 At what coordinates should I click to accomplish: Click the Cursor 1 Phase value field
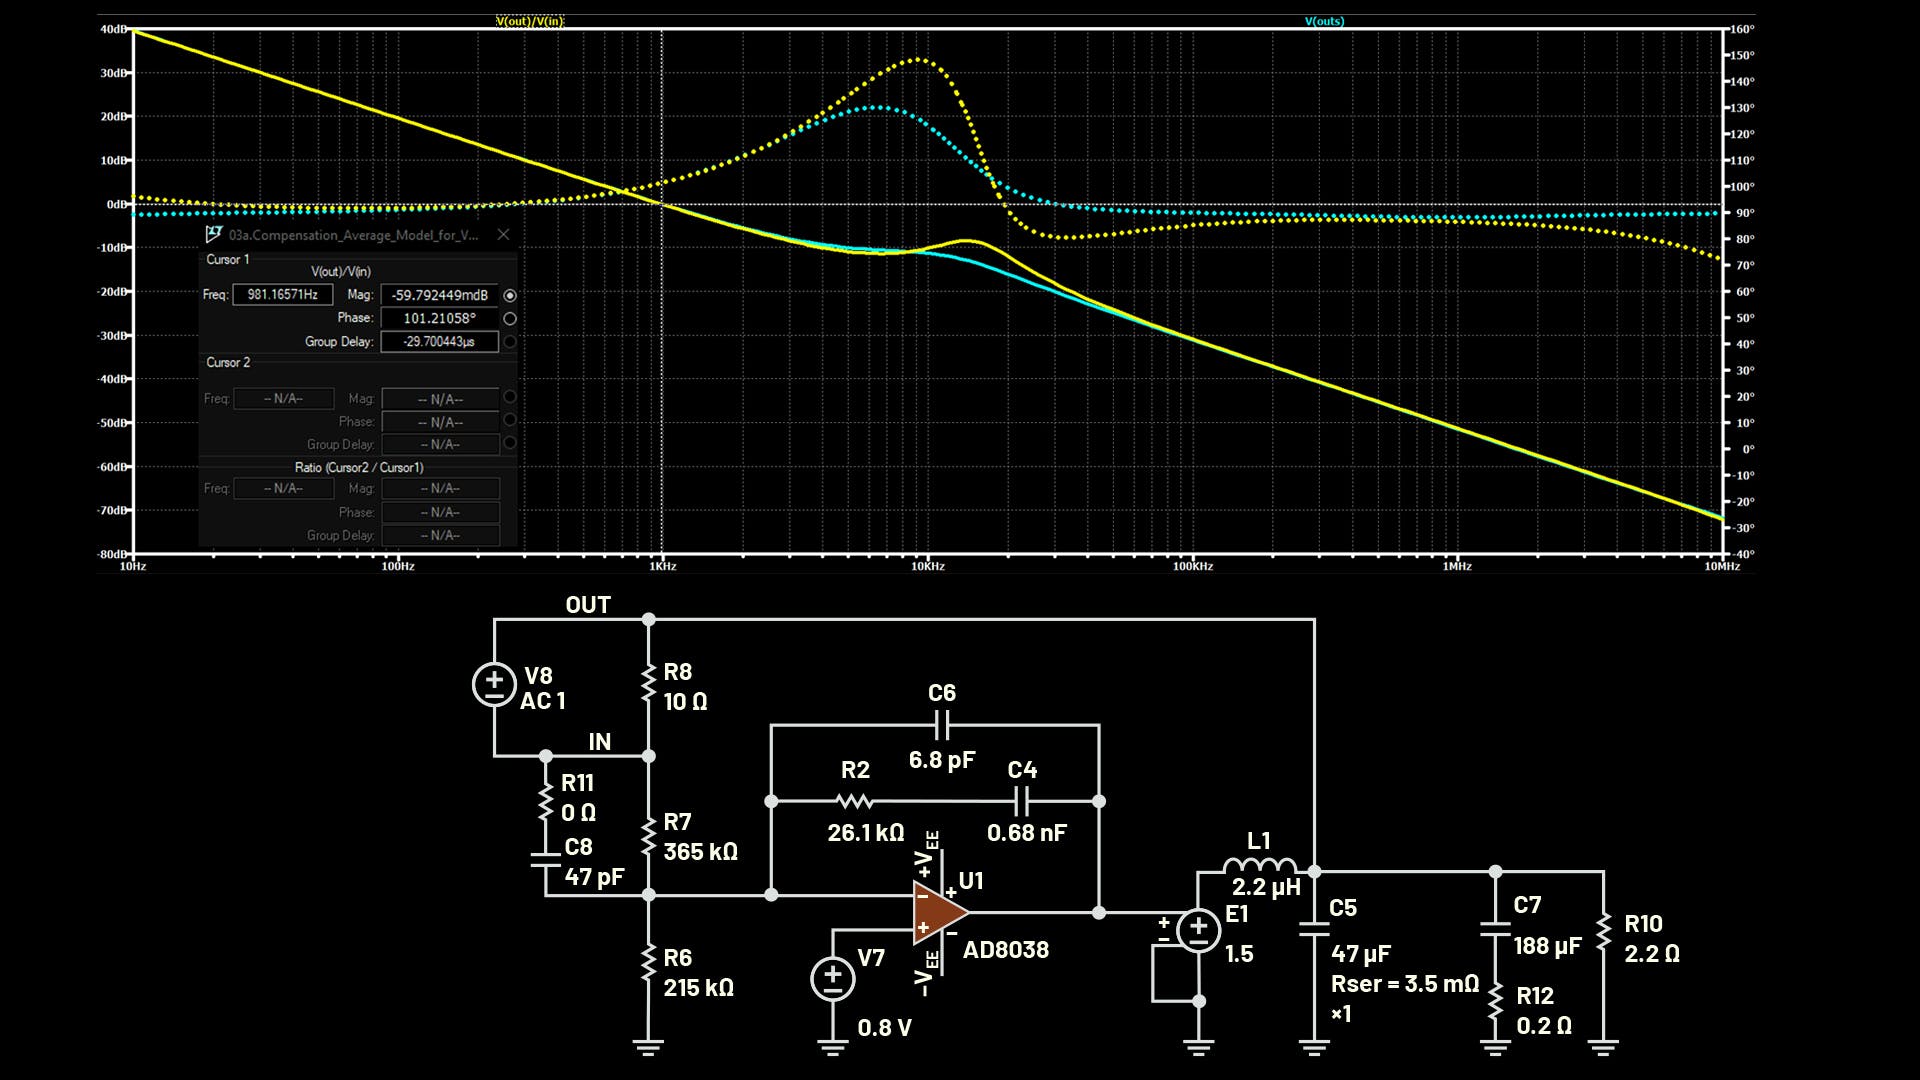[x=439, y=318]
